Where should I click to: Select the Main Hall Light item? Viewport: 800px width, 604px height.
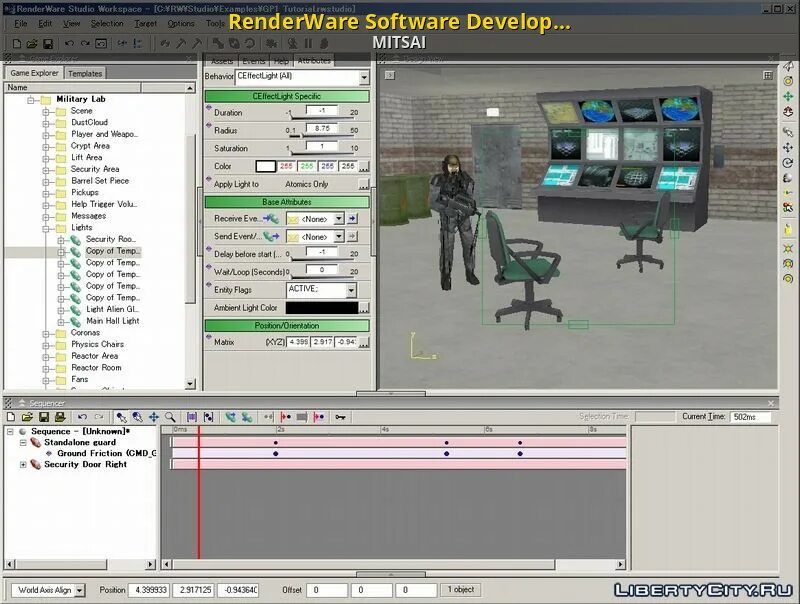click(x=113, y=321)
